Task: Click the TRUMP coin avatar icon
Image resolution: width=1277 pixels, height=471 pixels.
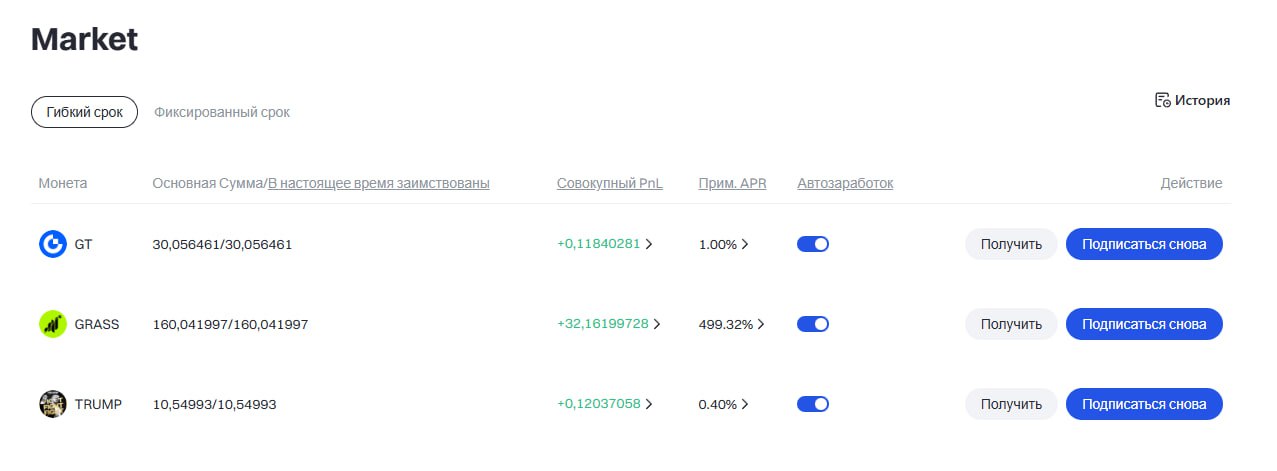Action: 53,404
